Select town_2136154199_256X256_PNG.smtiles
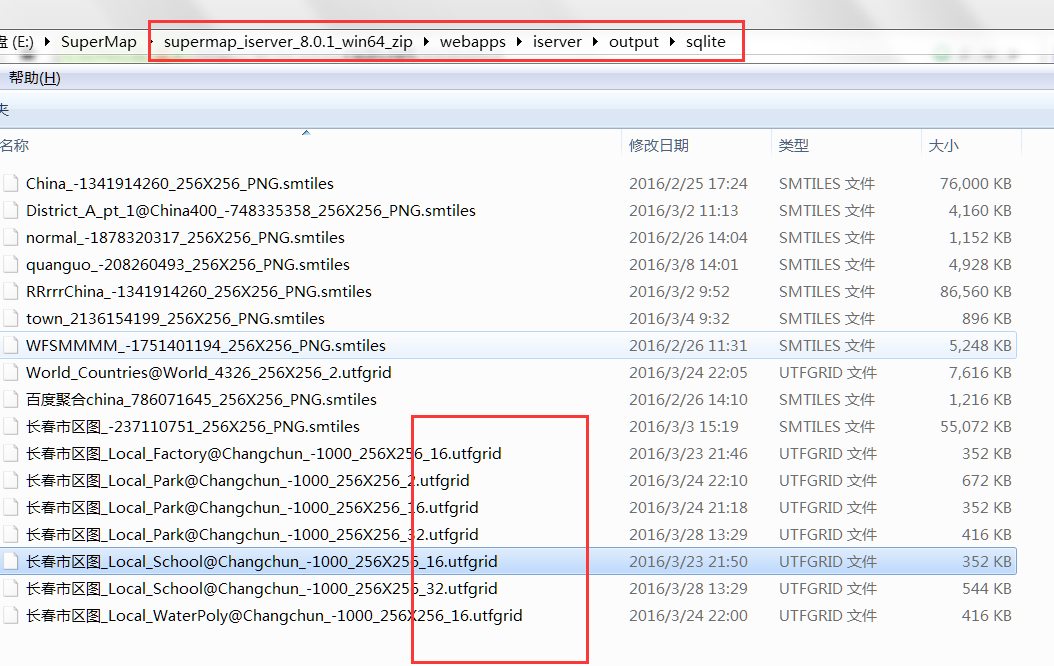Image resolution: width=1054 pixels, height=666 pixels. click(x=175, y=318)
